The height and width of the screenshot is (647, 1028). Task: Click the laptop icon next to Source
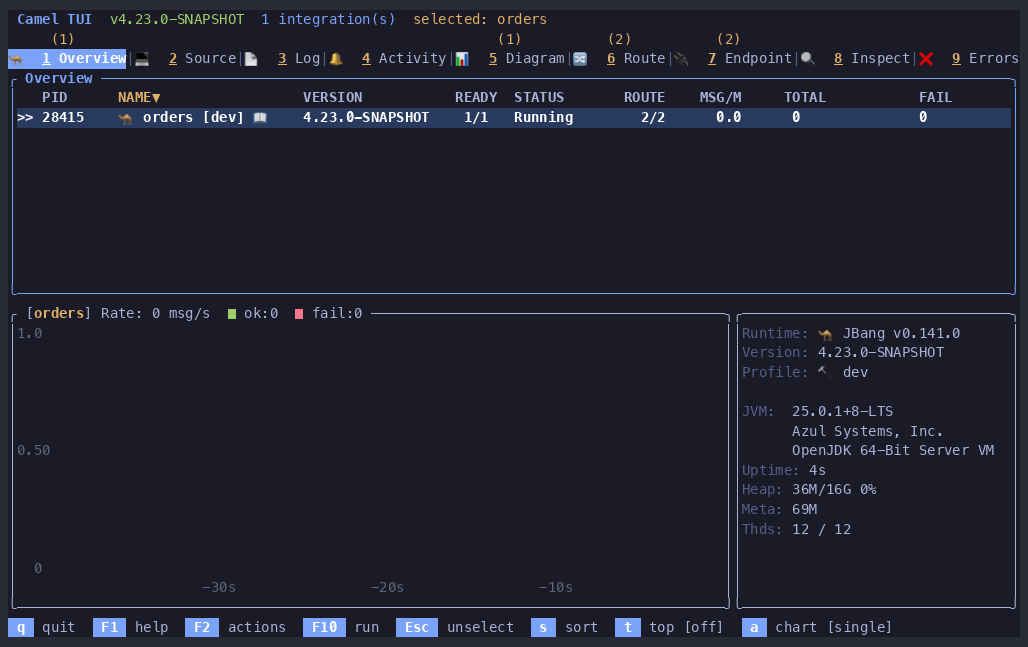click(x=142, y=59)
